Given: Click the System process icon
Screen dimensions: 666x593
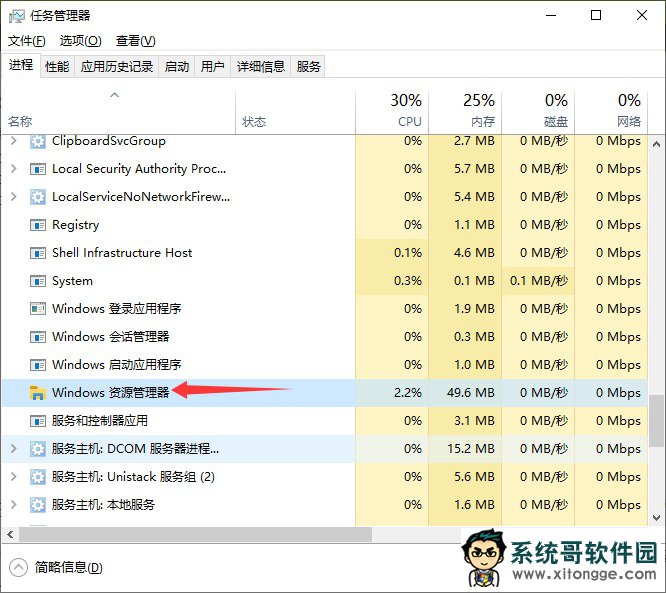Looking at the screenshot, I should (38, 281).
